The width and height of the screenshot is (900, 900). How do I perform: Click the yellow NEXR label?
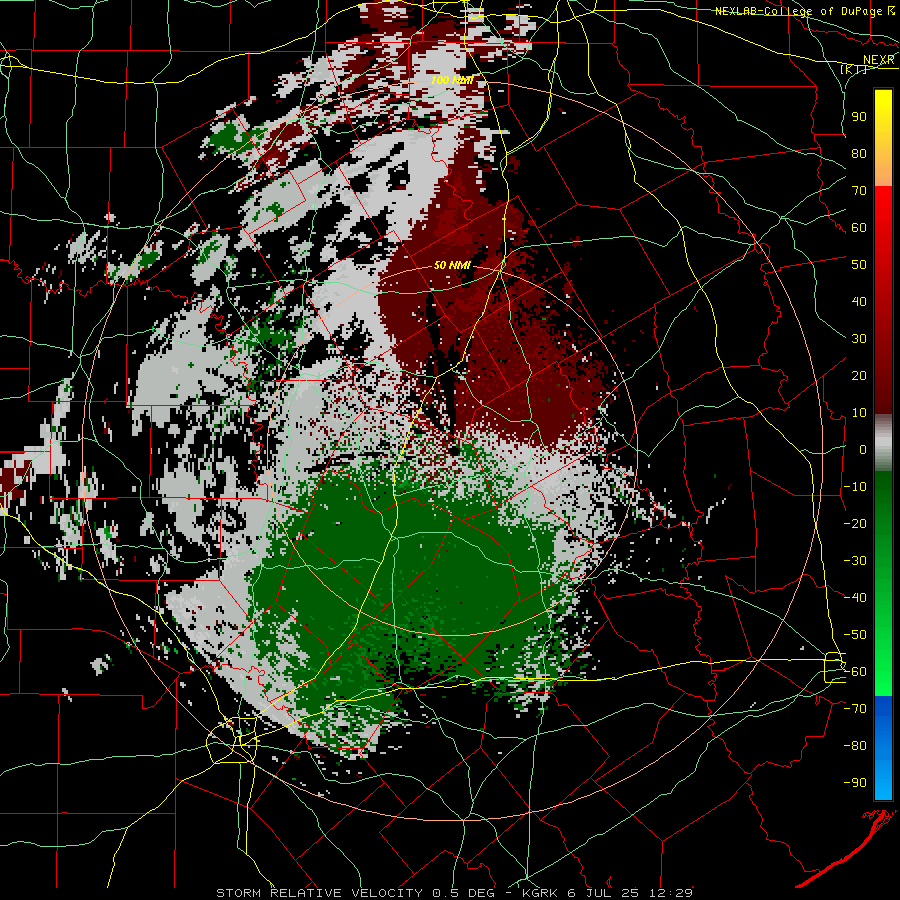click(879, 60)
